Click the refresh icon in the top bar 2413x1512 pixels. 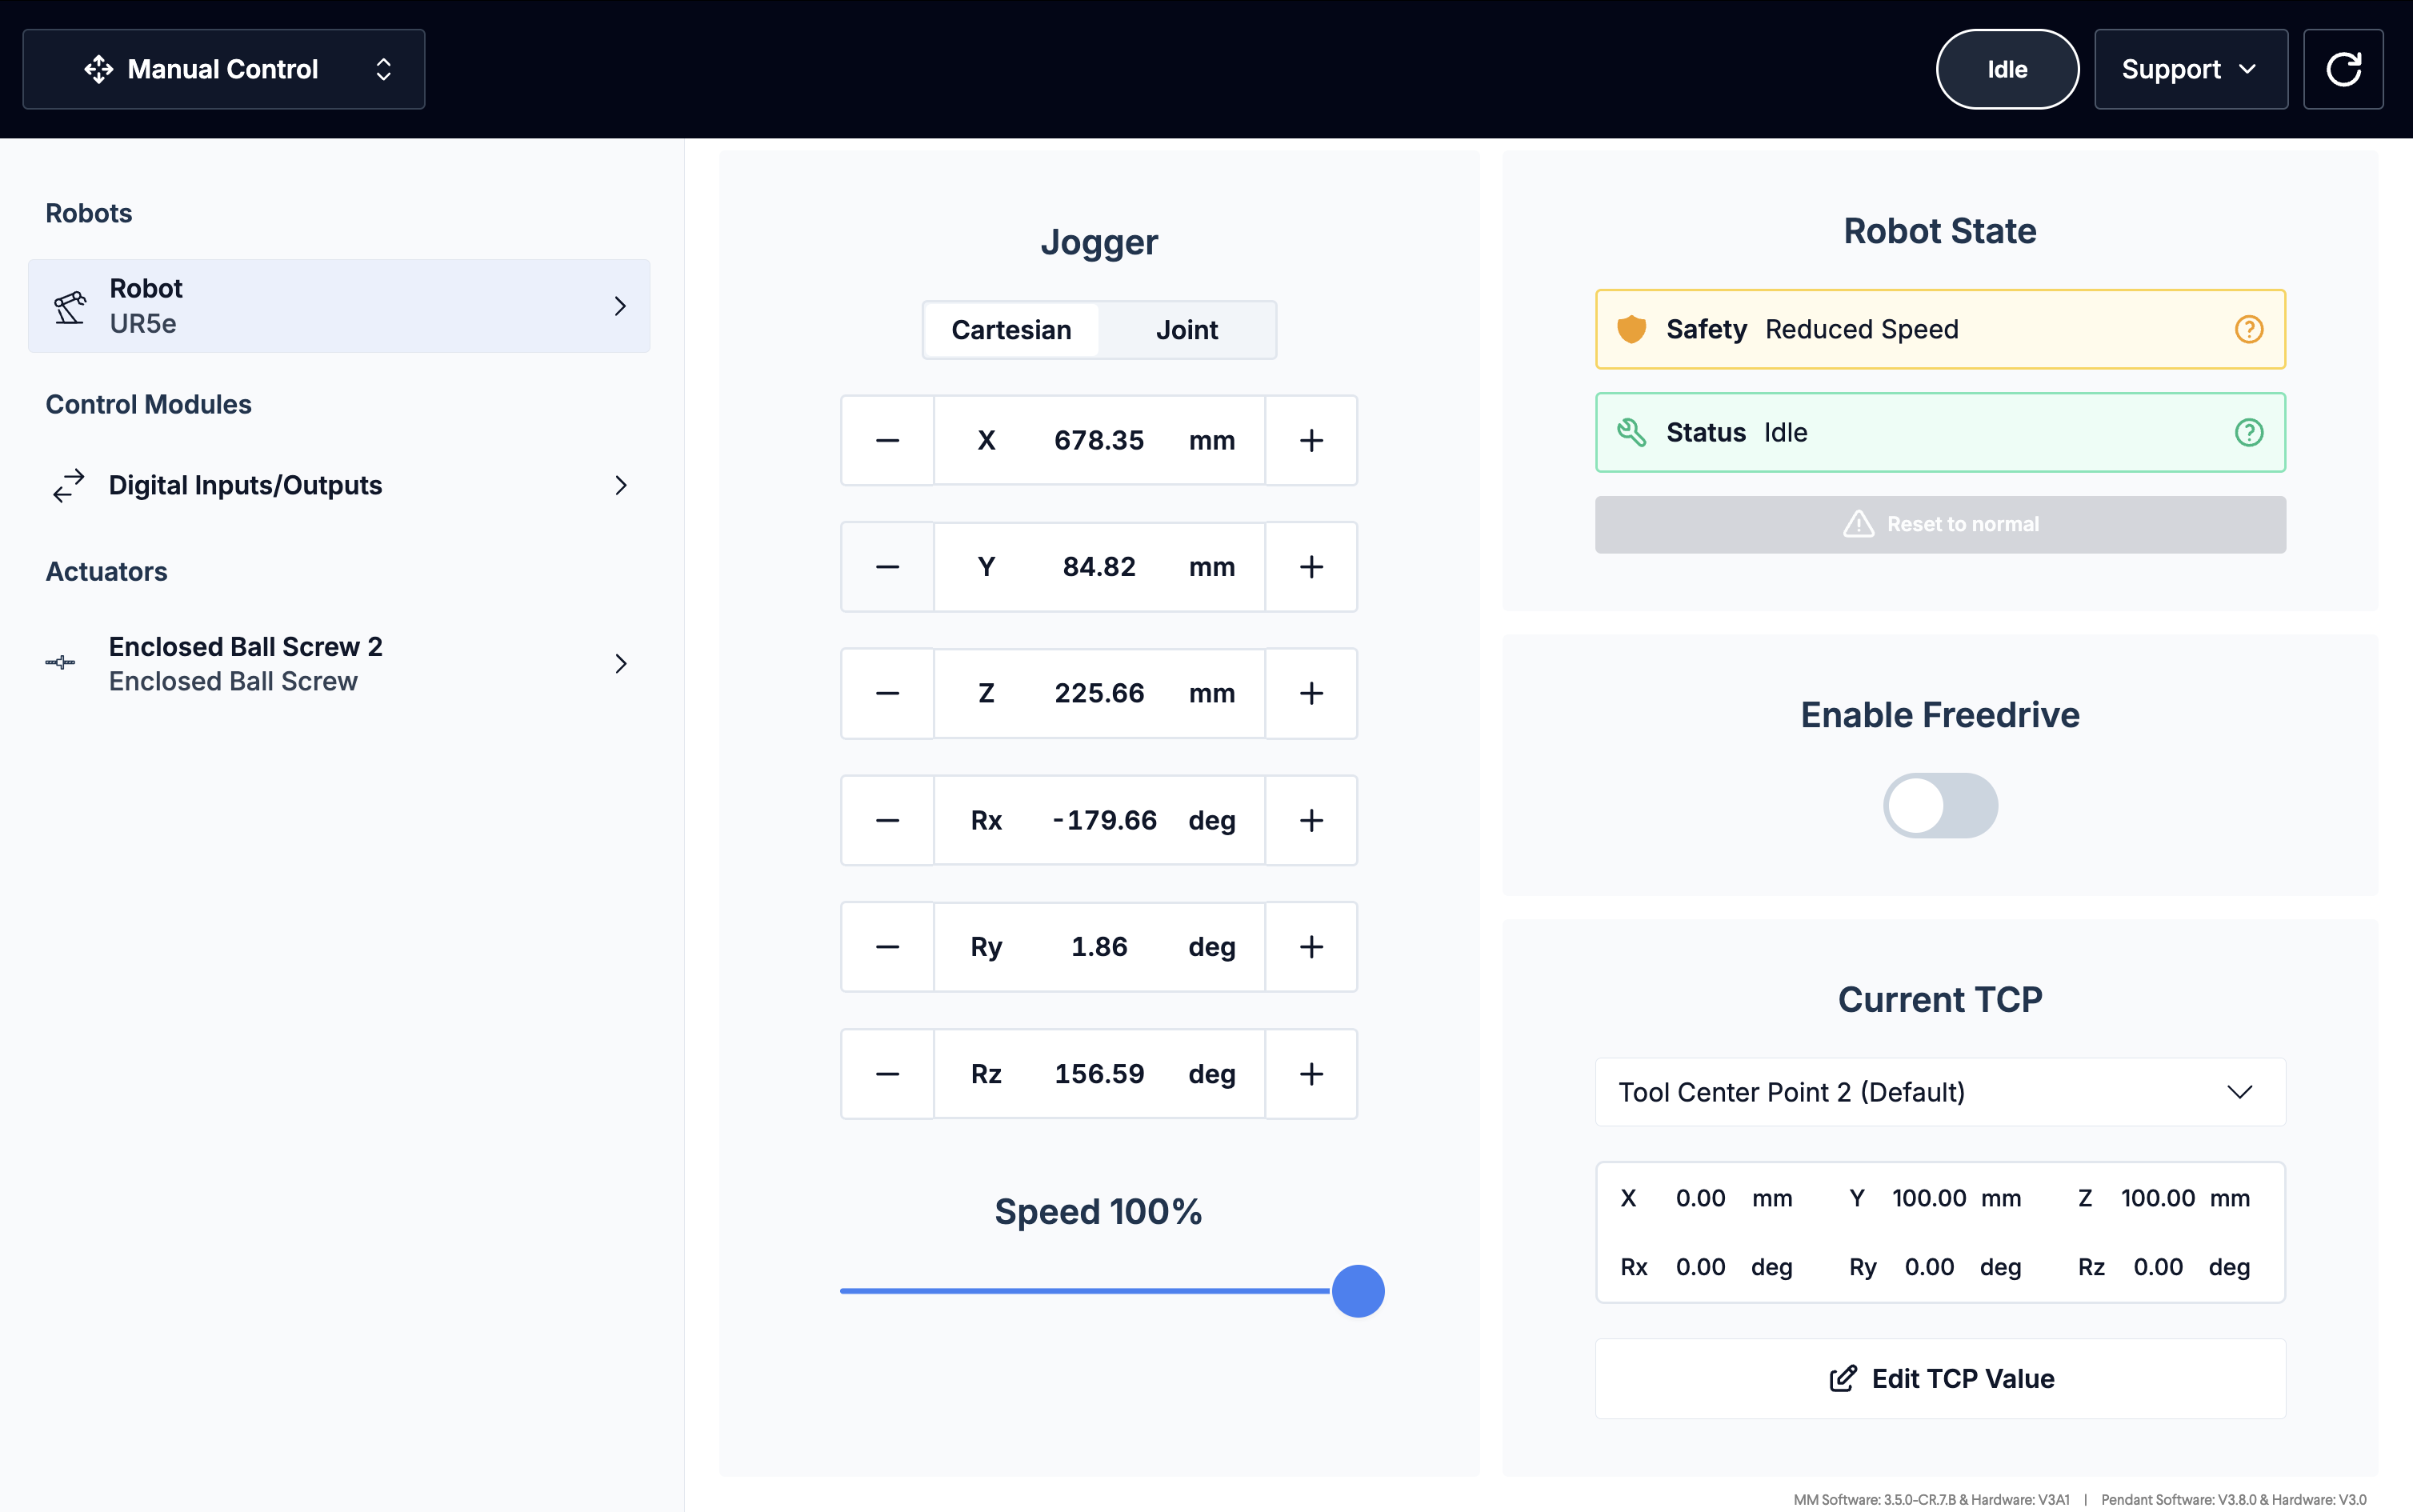2343,69
